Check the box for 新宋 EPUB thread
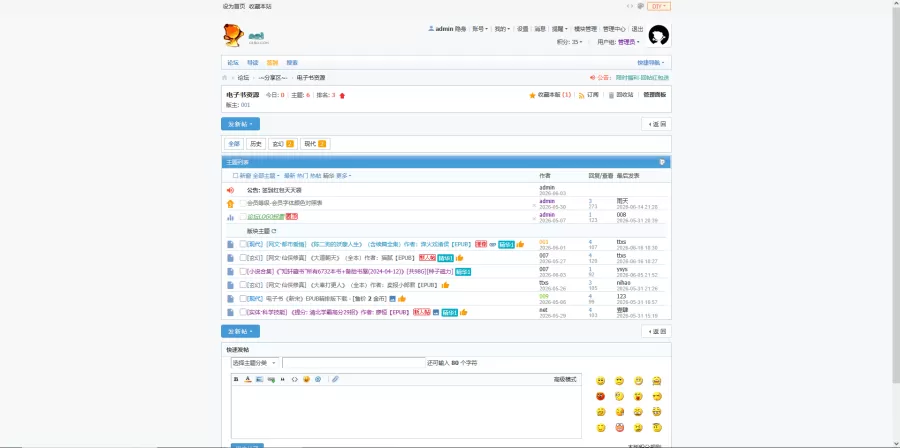The width and height of the screenshot is (900, 448). click(243, 299)
